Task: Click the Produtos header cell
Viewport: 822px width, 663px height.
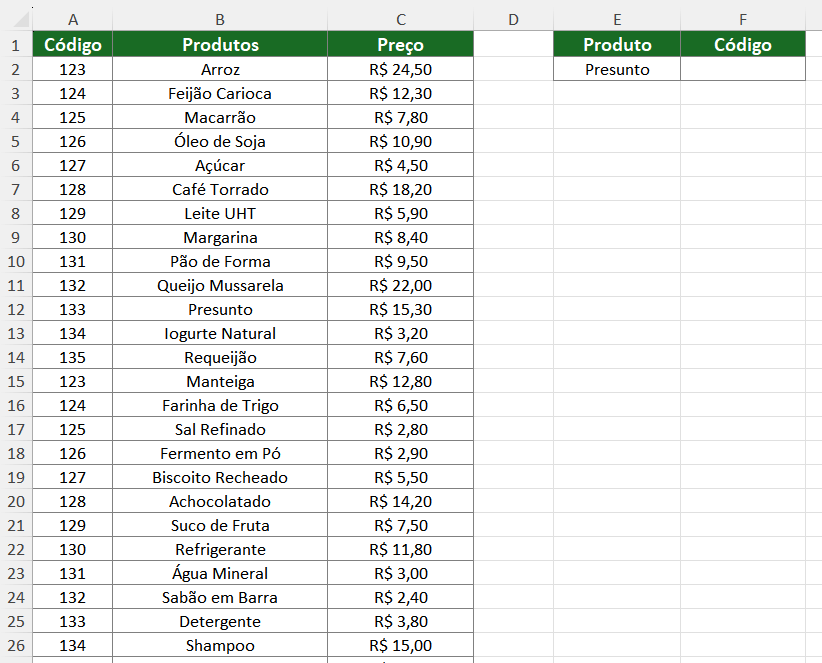Action: (x=220, y=45)
